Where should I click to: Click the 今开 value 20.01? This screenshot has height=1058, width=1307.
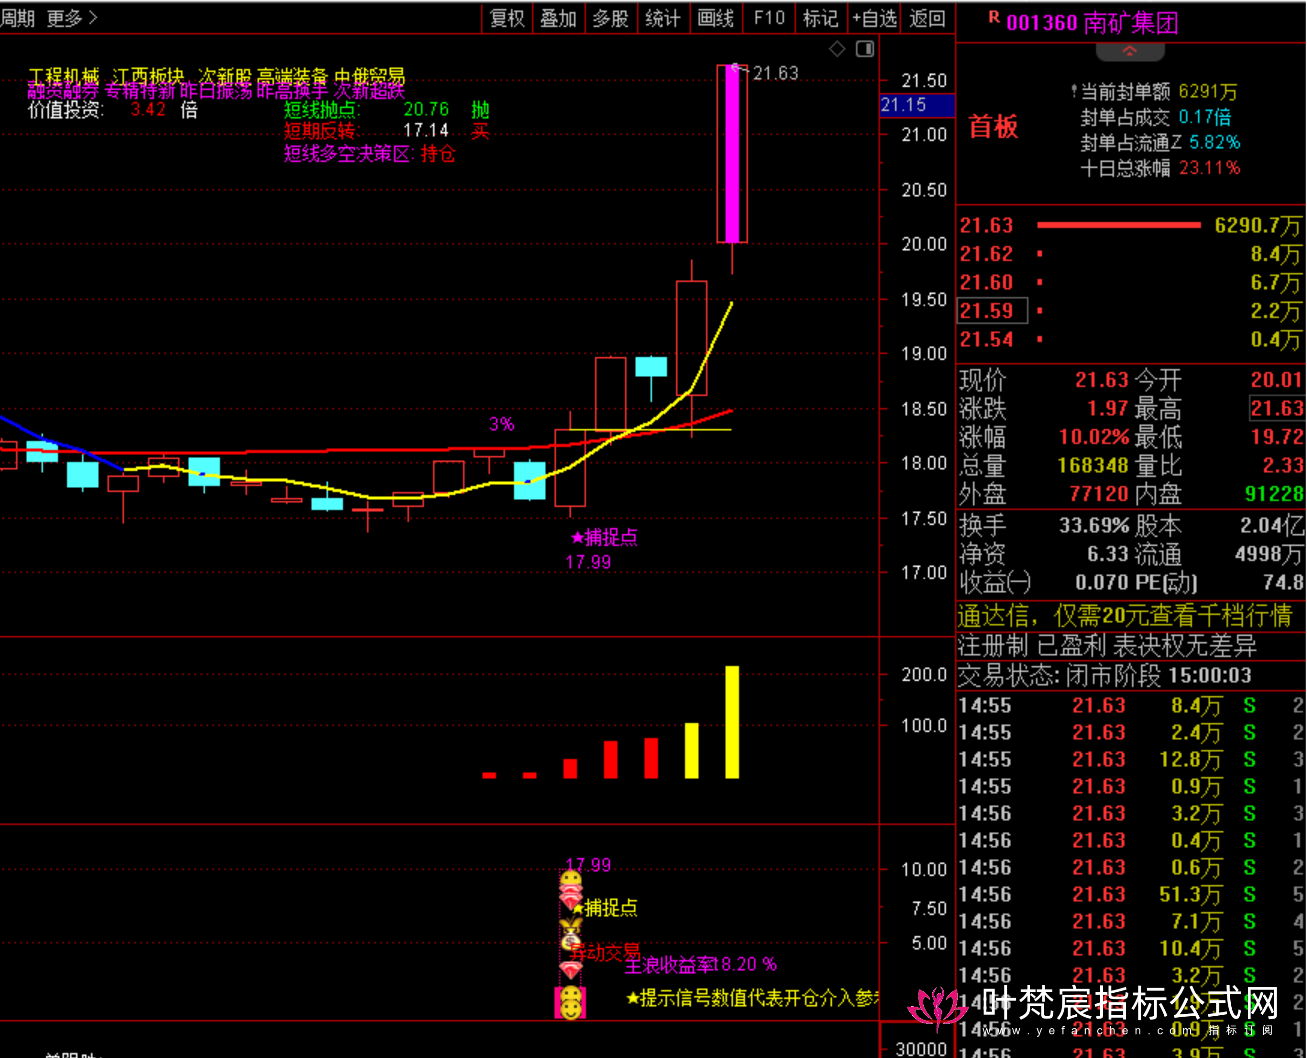point(1277,380)
